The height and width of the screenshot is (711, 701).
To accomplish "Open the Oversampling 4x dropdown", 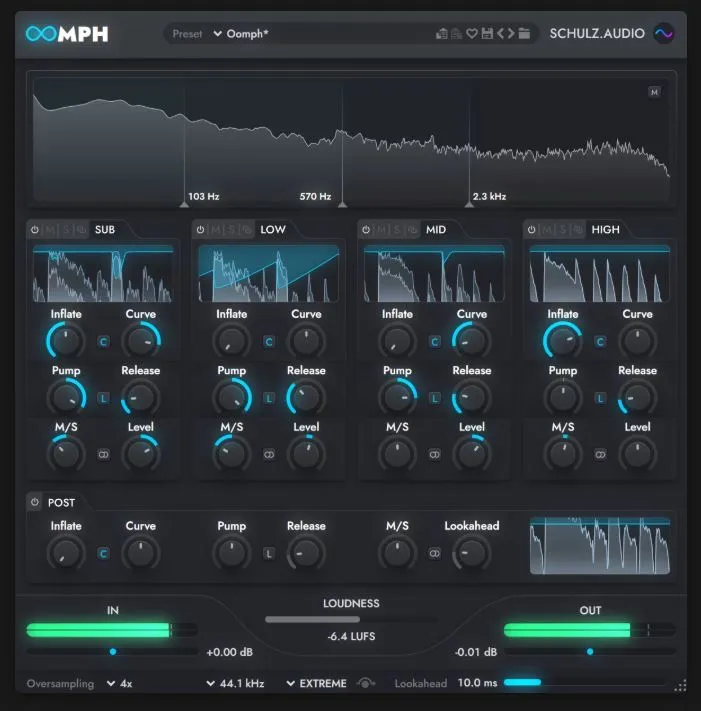I will pyautogui.click(x=120, y=683).
